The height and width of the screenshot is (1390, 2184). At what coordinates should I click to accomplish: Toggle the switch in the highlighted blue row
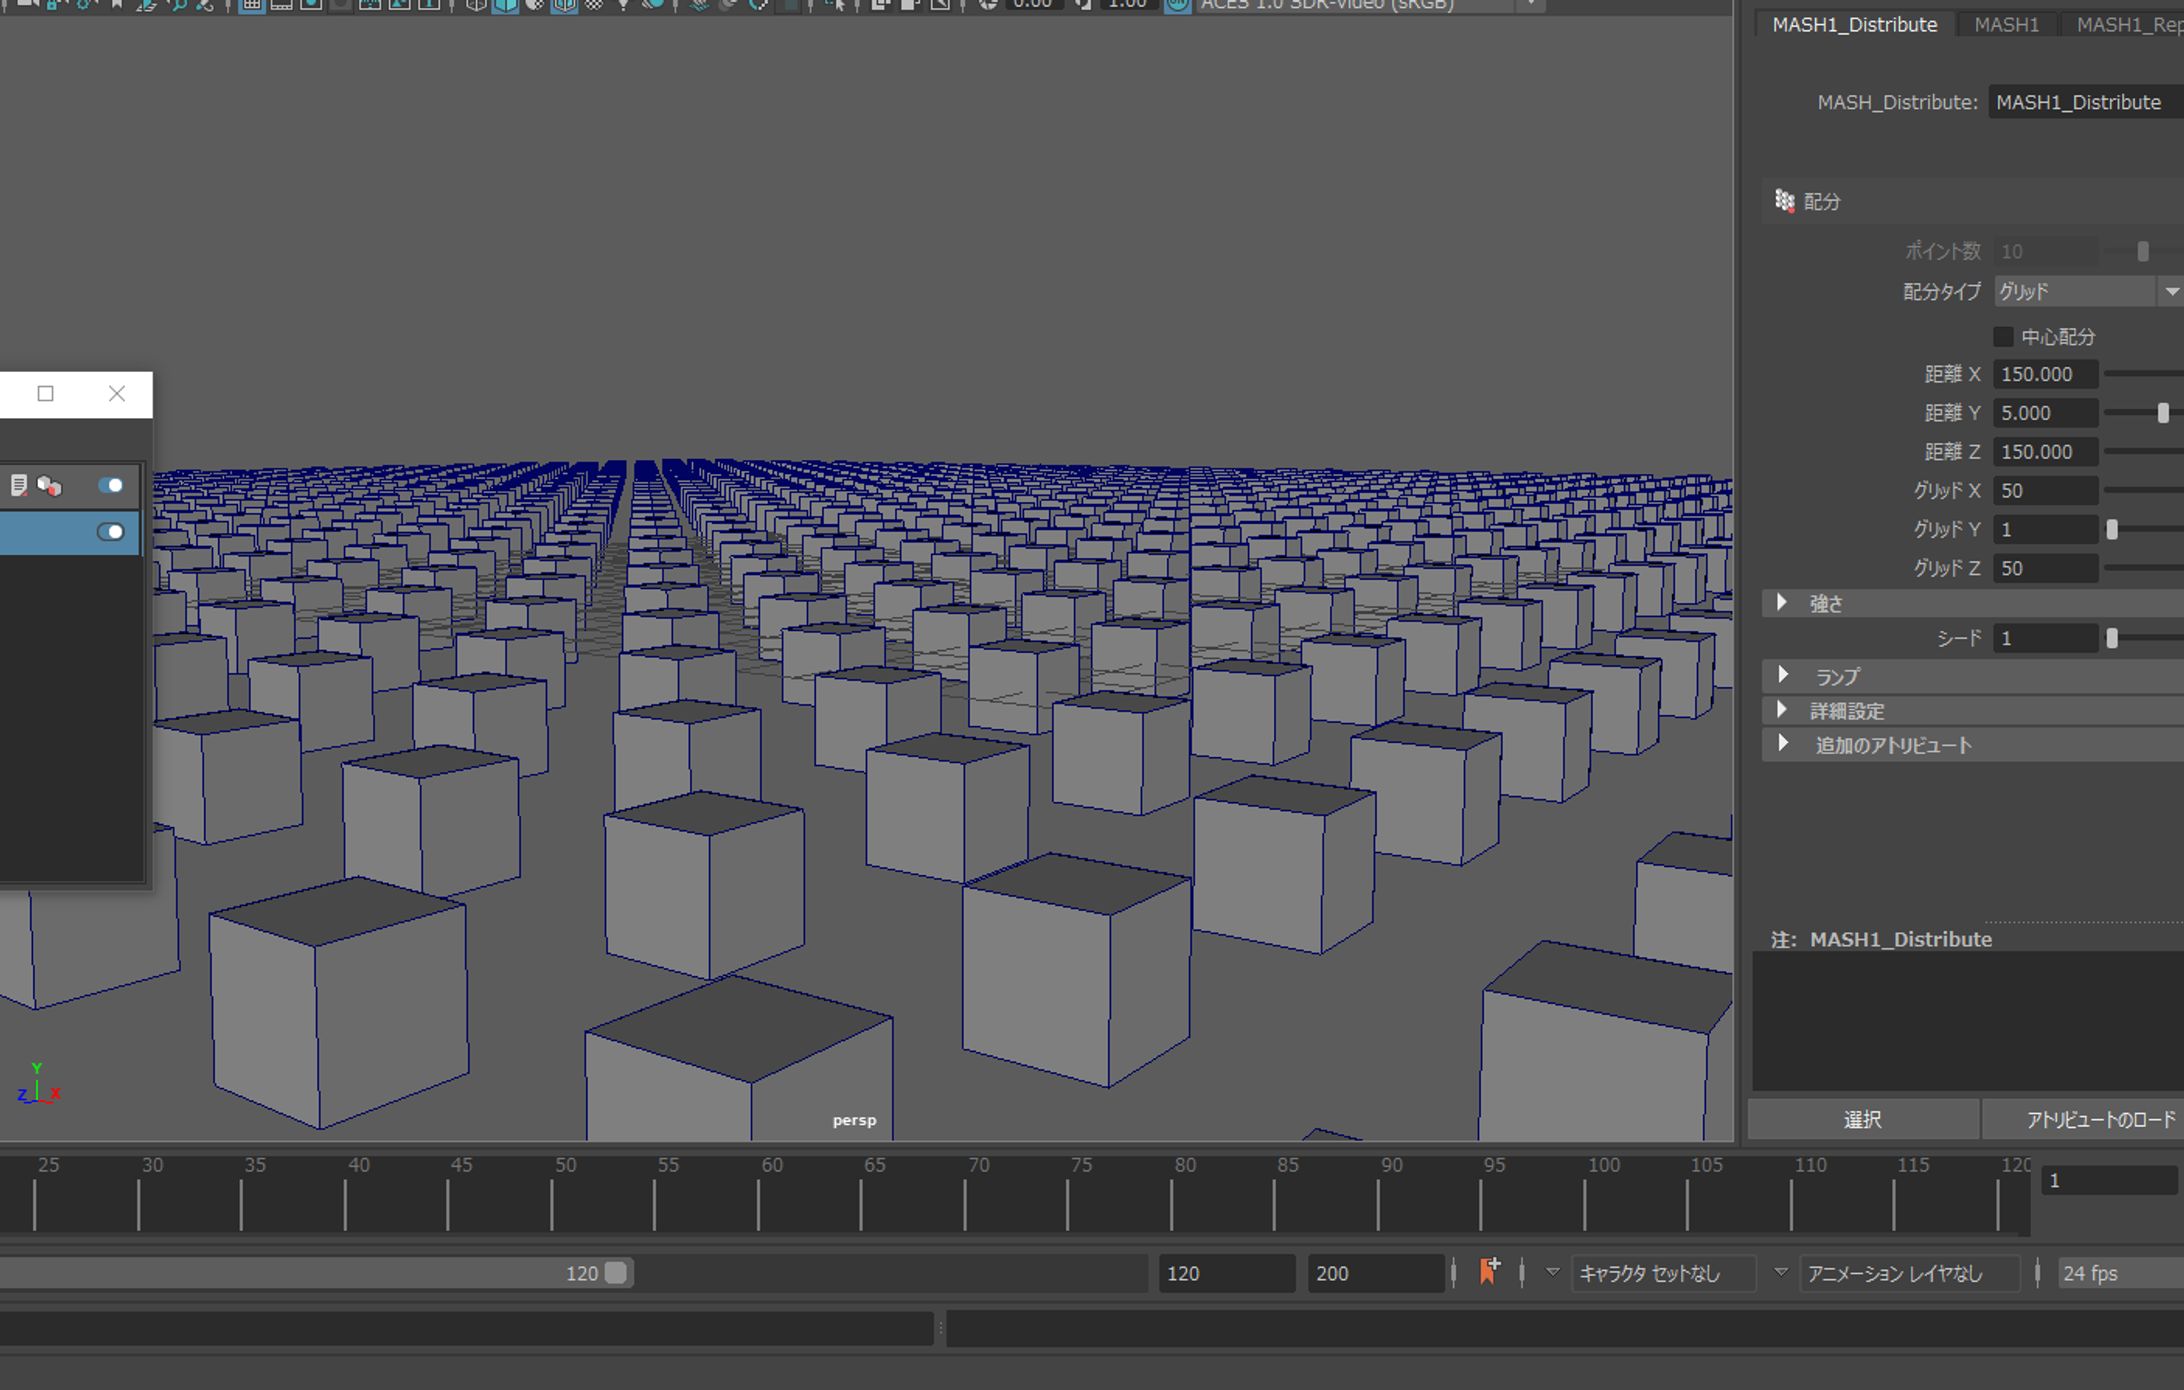click(110, 532)
